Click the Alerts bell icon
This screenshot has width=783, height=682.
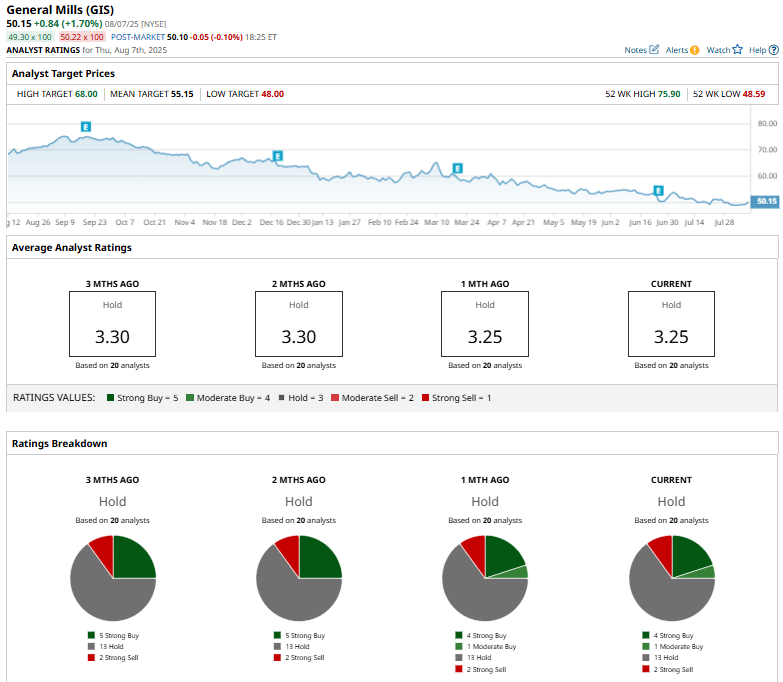coord(694,50)
